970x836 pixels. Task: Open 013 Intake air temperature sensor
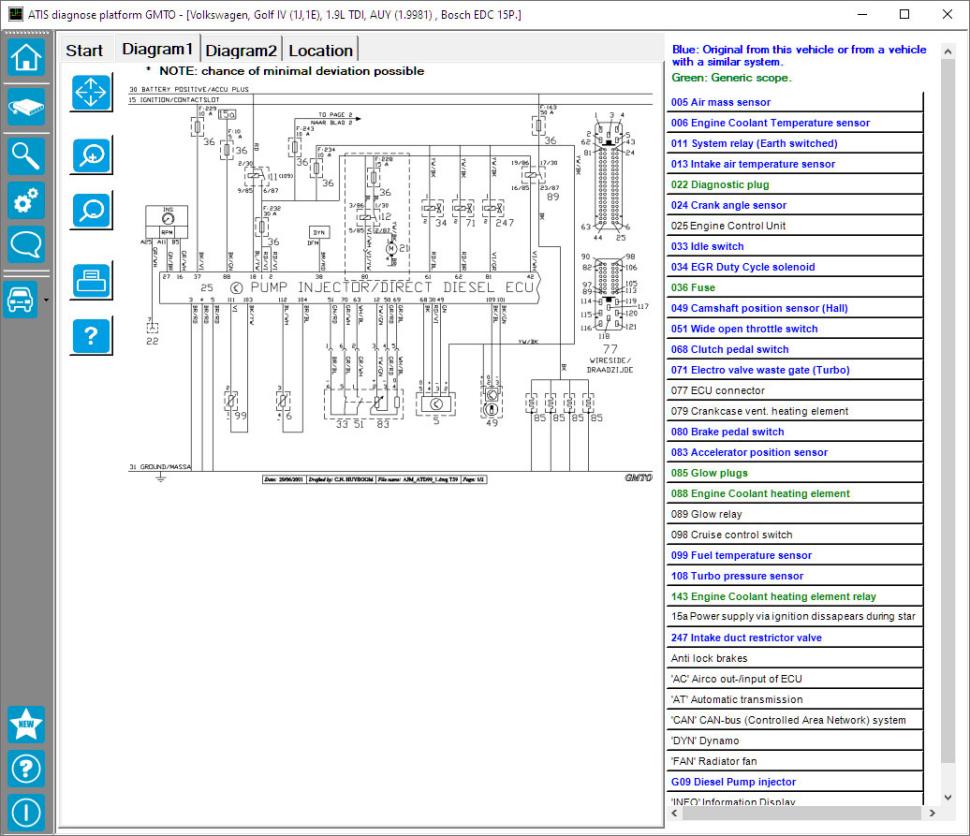click(x=794, y=164)
